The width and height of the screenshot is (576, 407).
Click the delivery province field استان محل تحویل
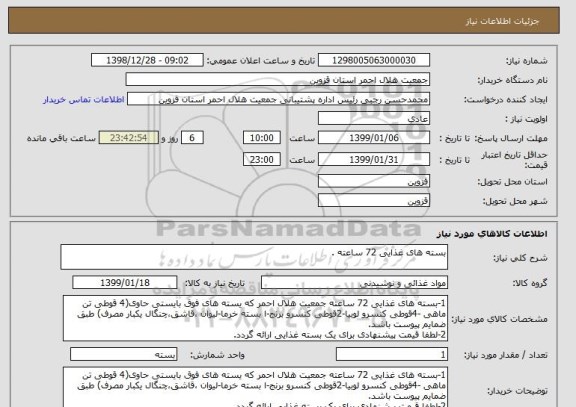point(374,181)
